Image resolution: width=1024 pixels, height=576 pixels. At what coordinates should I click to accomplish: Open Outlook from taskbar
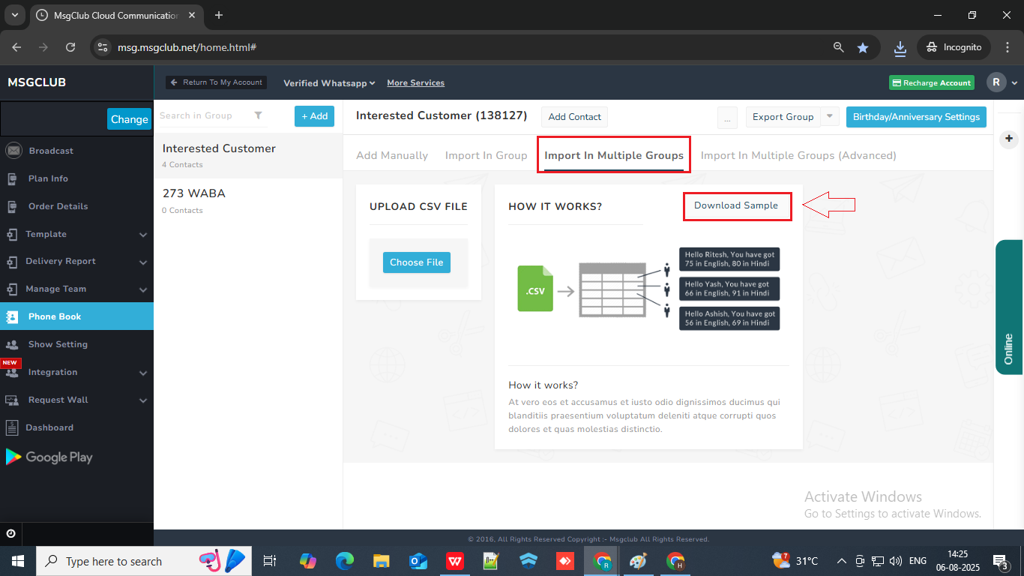tap(418, 561)
